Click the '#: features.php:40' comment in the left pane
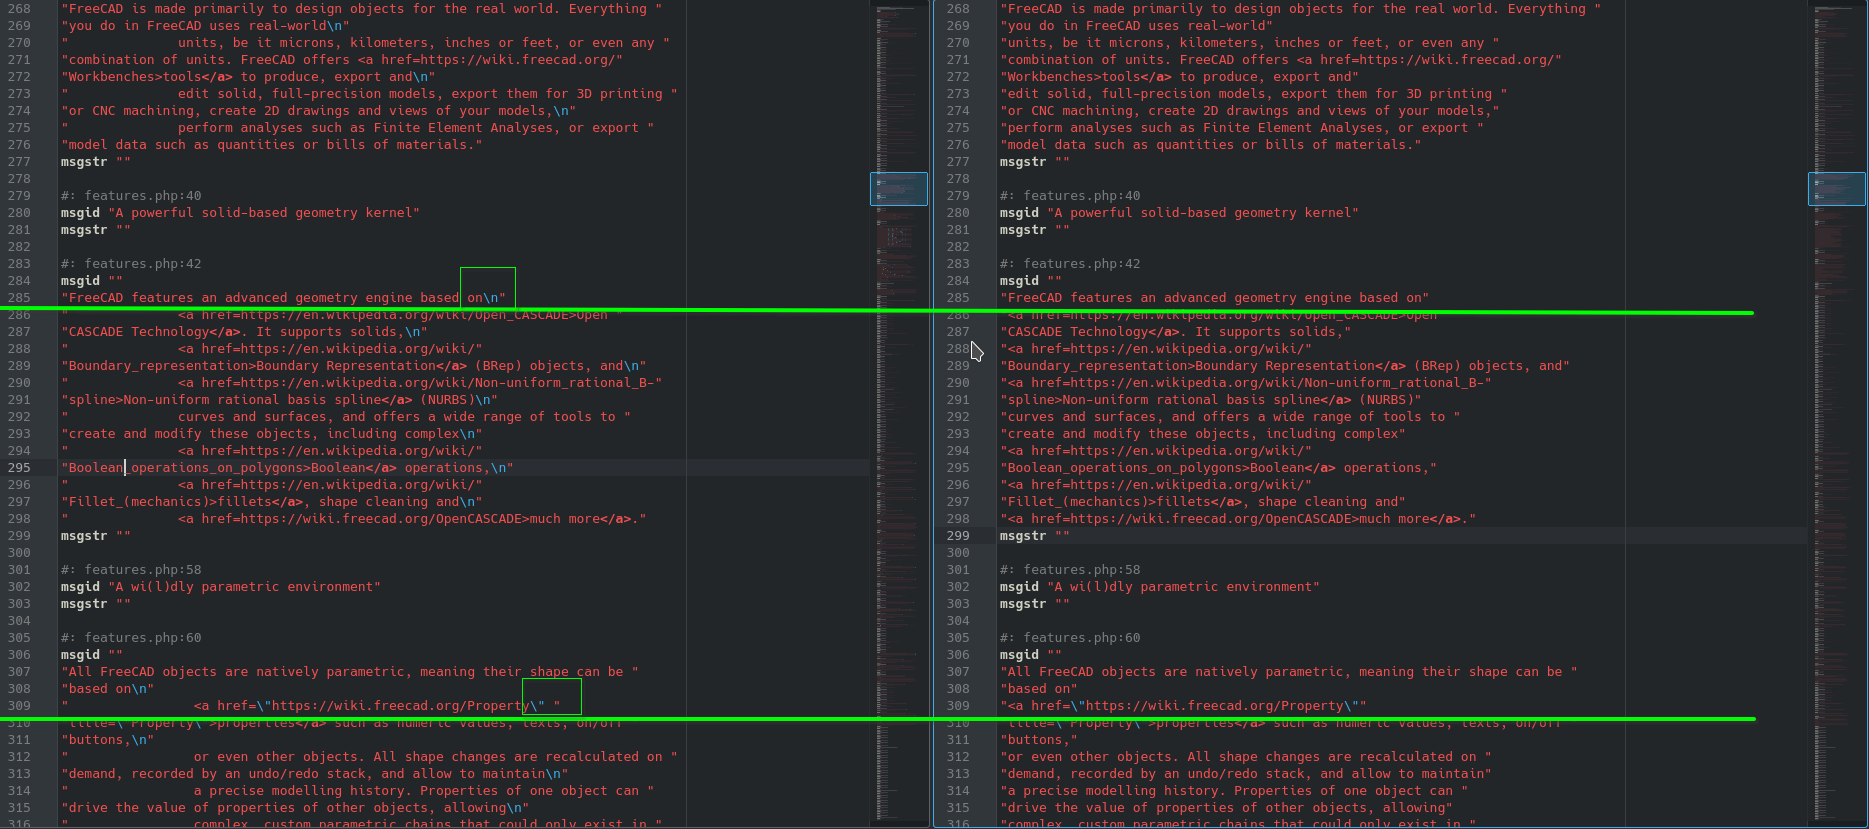 [131, 196]
